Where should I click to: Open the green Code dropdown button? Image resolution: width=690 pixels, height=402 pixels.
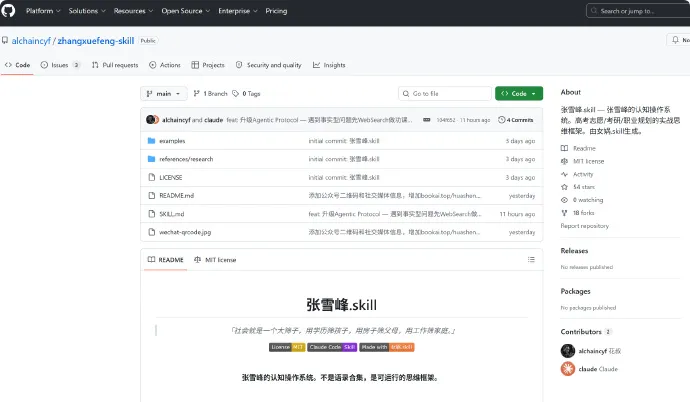tap(519, 93)
